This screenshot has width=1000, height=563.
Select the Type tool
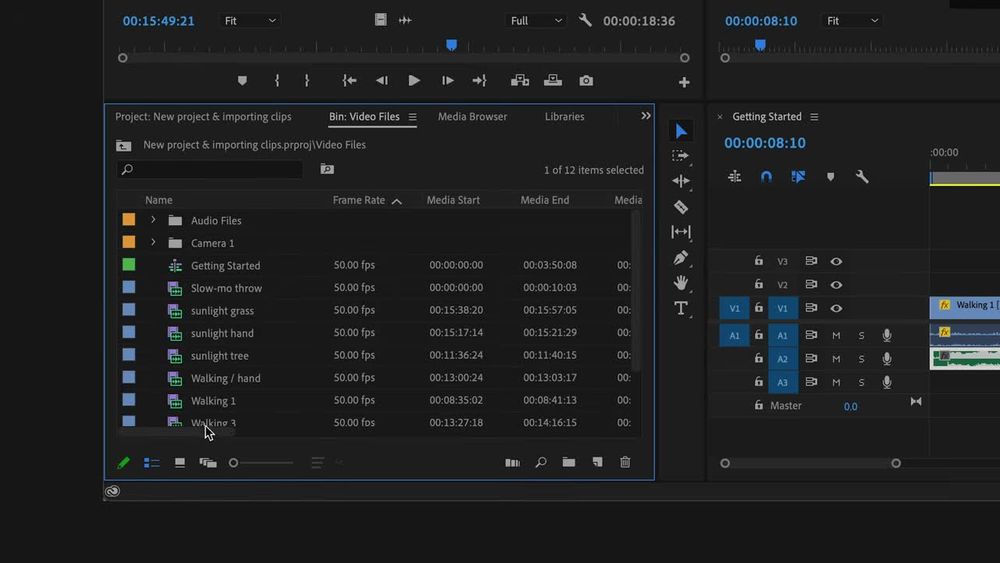680,309
